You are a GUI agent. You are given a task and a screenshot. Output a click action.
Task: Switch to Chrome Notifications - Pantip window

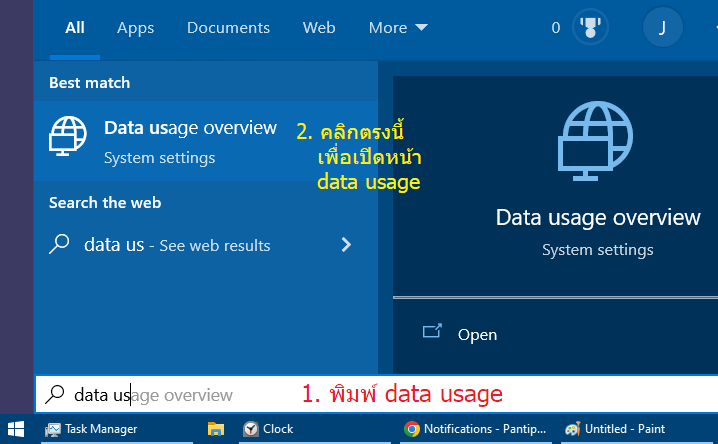476,429
